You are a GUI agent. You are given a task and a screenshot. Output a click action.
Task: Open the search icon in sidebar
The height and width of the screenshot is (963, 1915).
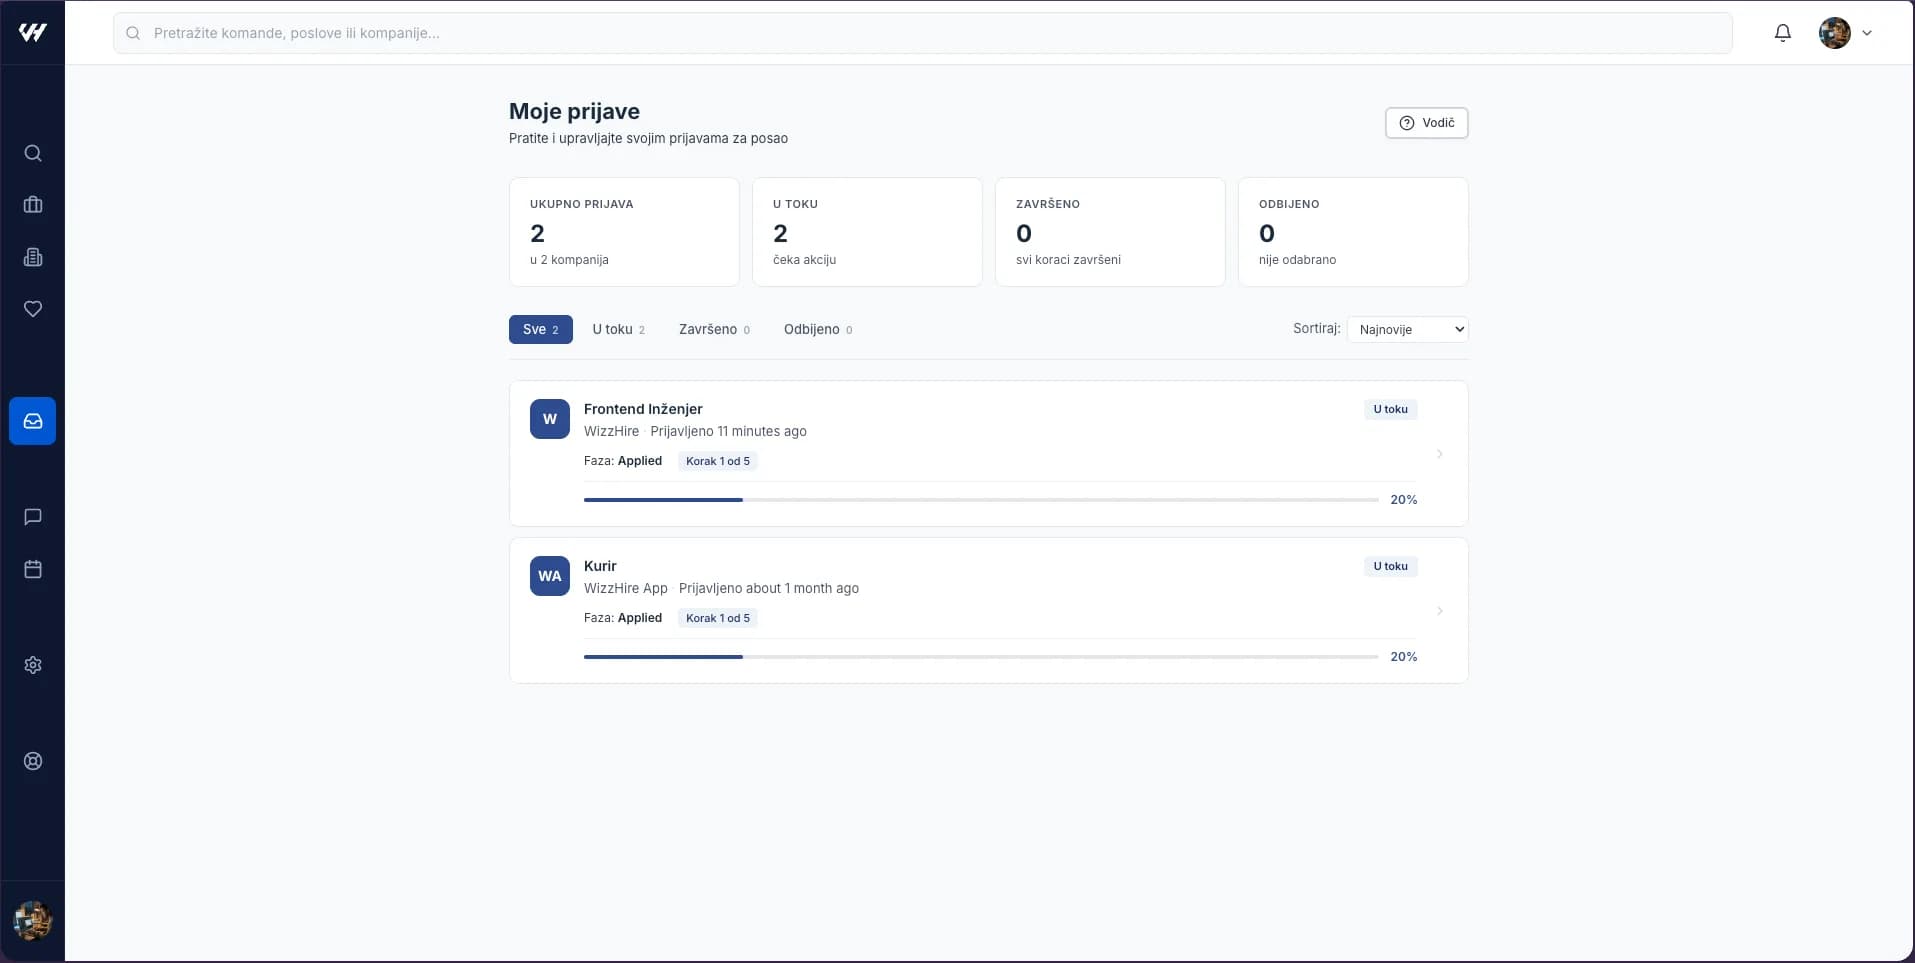(x=33, y=153)
